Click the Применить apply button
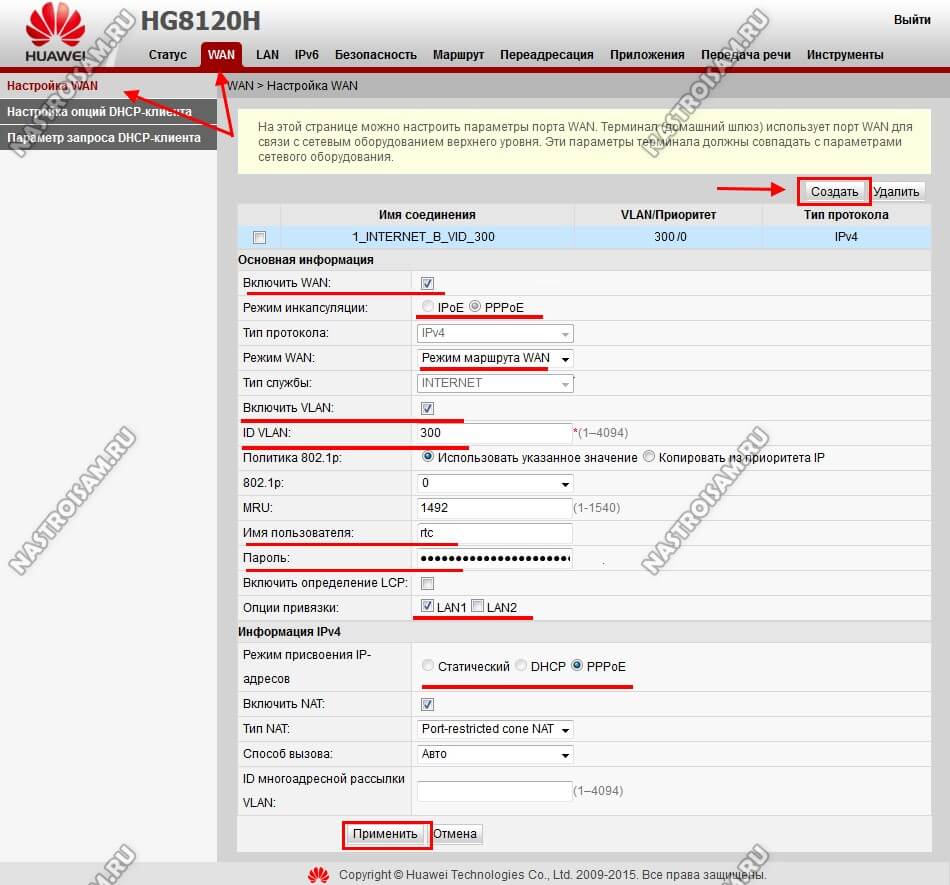The height and width of the screenshot is (885, 950). (x=386, y=833)
